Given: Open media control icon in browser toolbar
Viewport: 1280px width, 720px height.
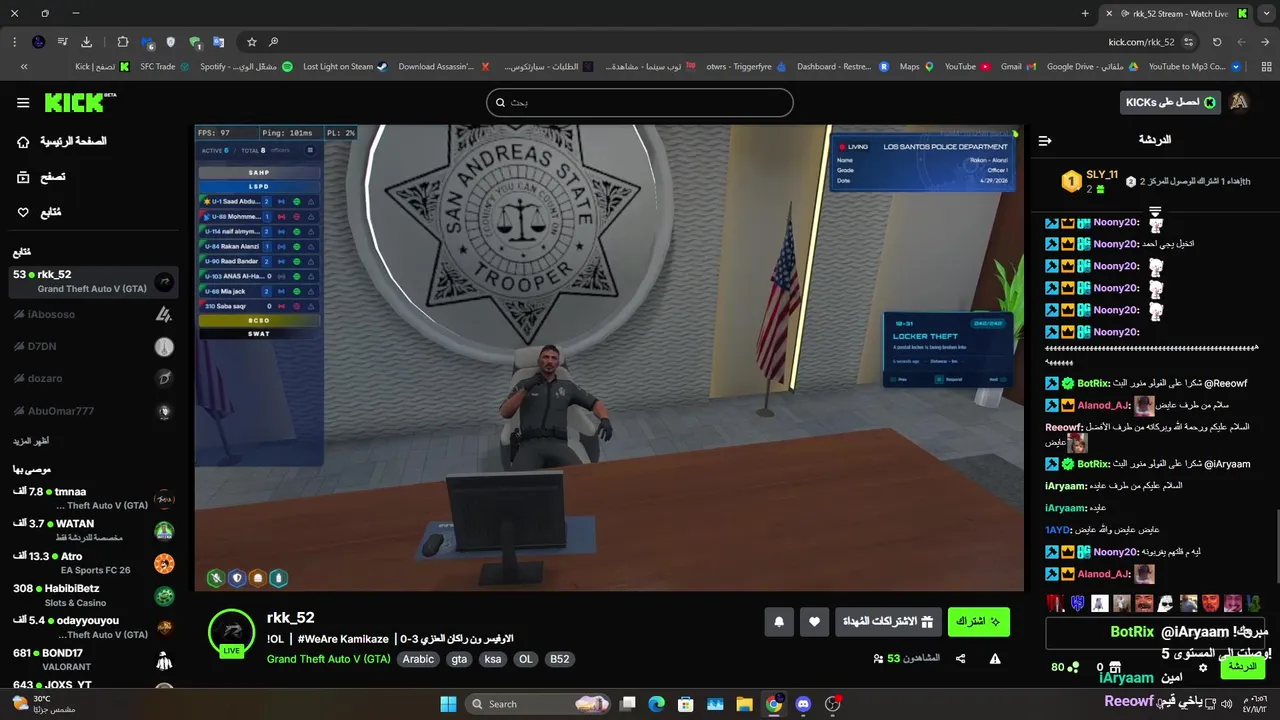Looking at the screenshot, I should [x=62, y=42].
